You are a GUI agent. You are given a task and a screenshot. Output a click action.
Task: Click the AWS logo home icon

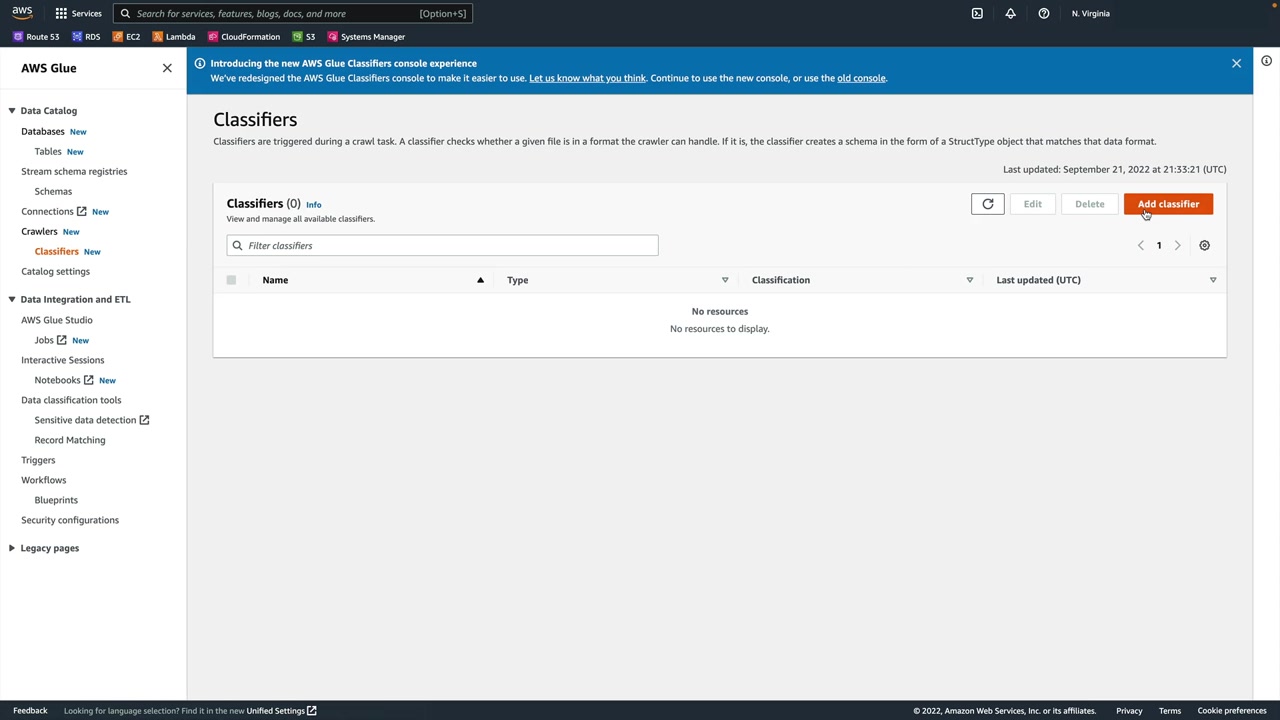[x=22, y=13]
